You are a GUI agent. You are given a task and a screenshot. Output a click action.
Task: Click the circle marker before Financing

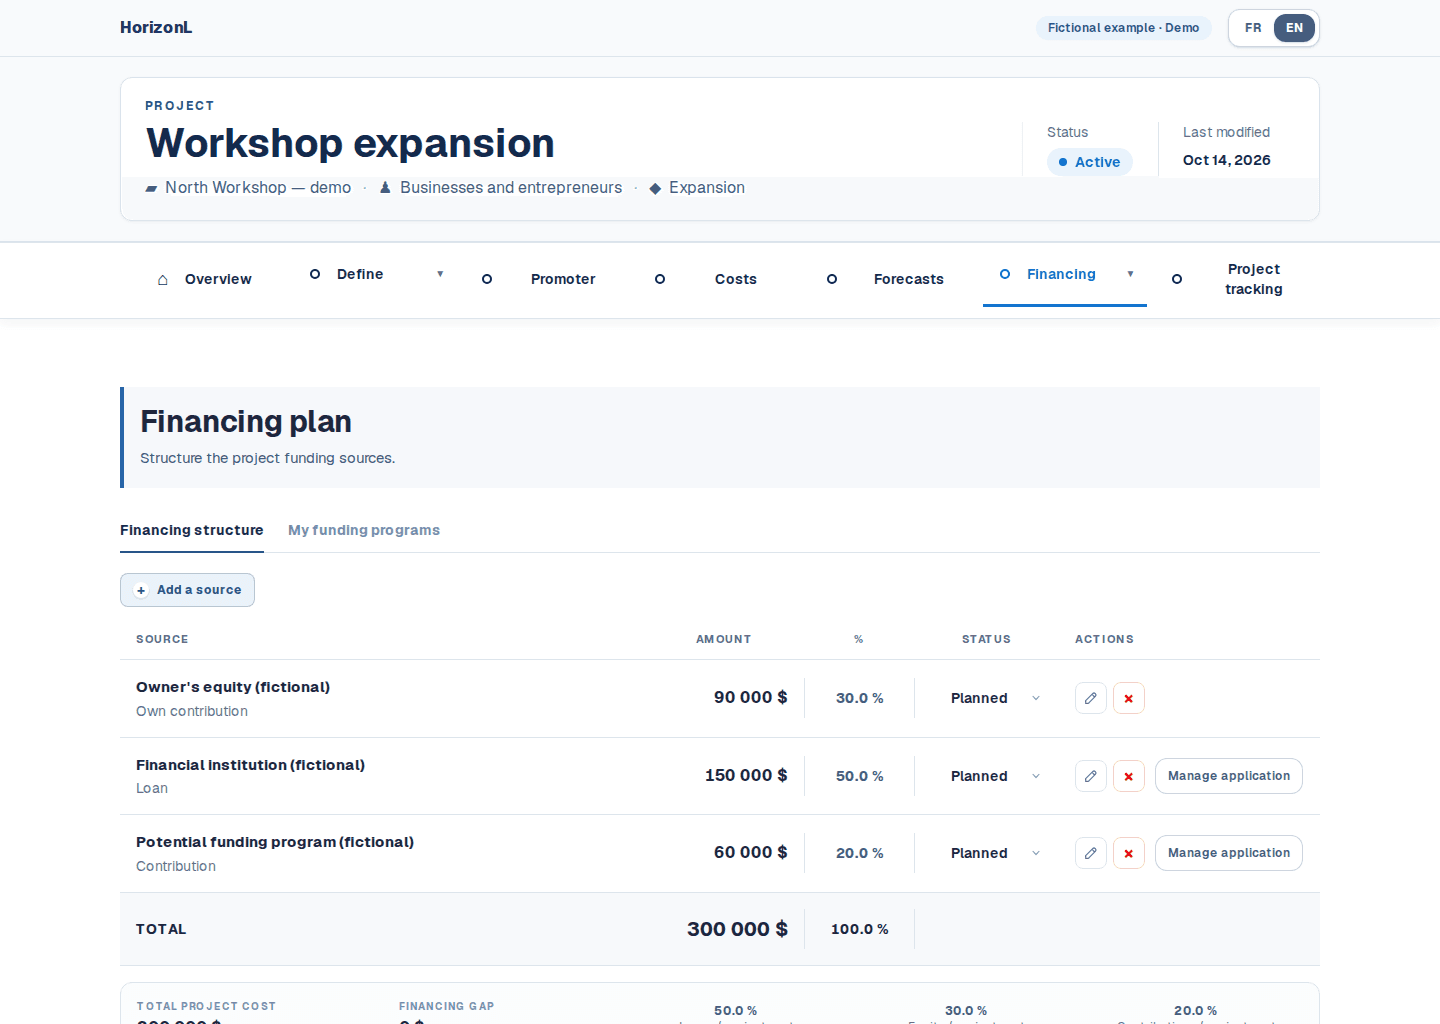1005,274
